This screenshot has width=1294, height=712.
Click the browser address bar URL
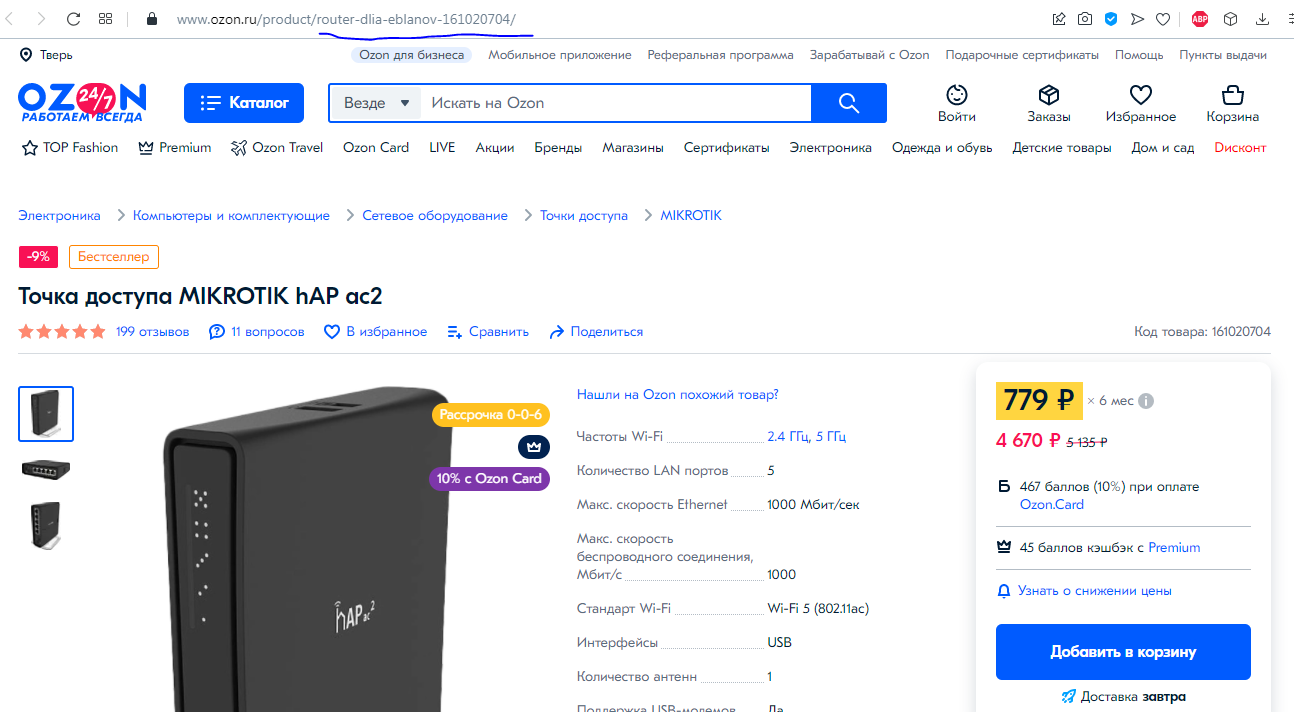point(346,19)
